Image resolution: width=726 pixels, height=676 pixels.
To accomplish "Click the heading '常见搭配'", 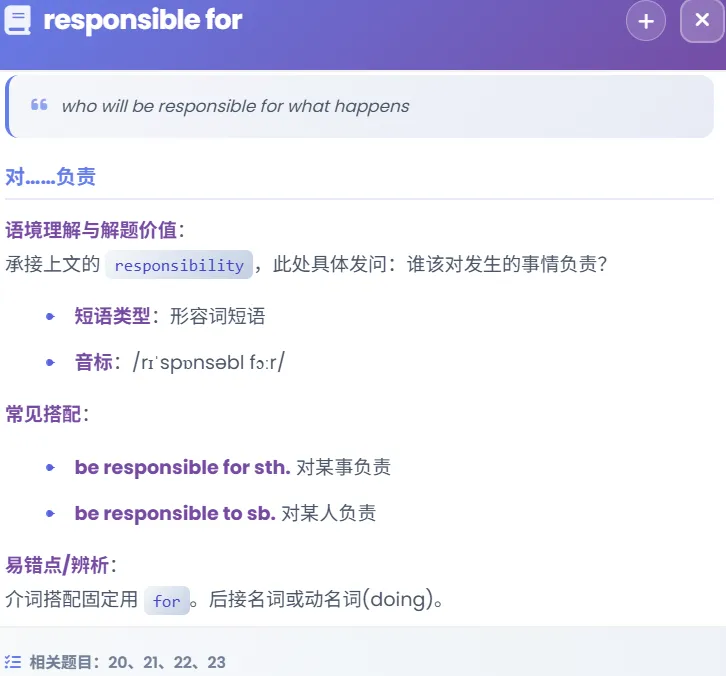I will click(44, 414).
